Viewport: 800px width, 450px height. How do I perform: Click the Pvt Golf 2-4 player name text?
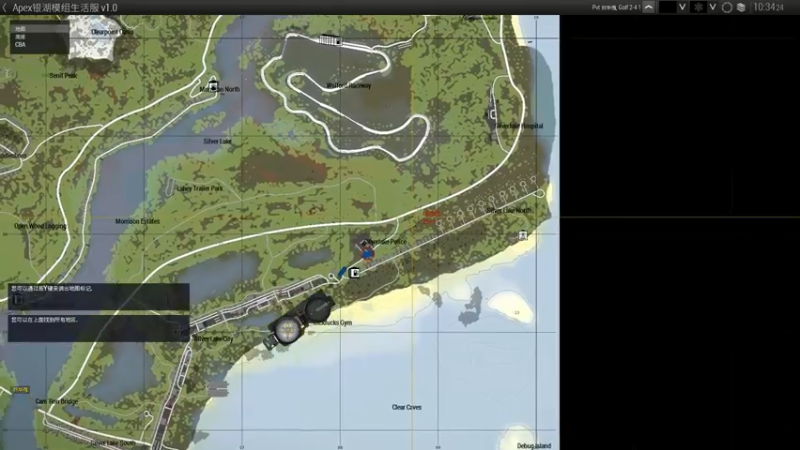pos(616,8)
